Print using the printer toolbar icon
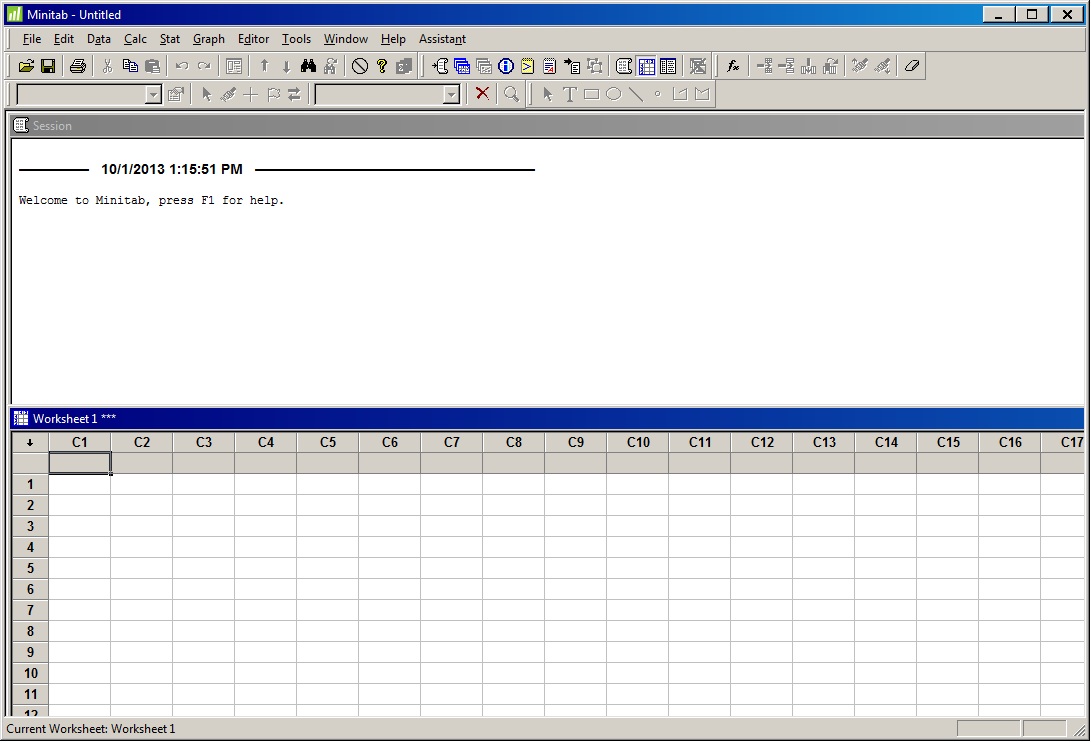Screen dimensions: 1091x743 point(78,66)
